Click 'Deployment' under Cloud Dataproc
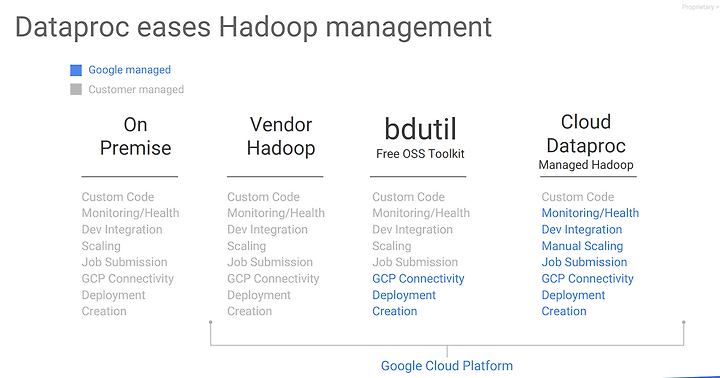Image resolution: width=720 pixels, height=378 pixels. (x=573, y=295)
